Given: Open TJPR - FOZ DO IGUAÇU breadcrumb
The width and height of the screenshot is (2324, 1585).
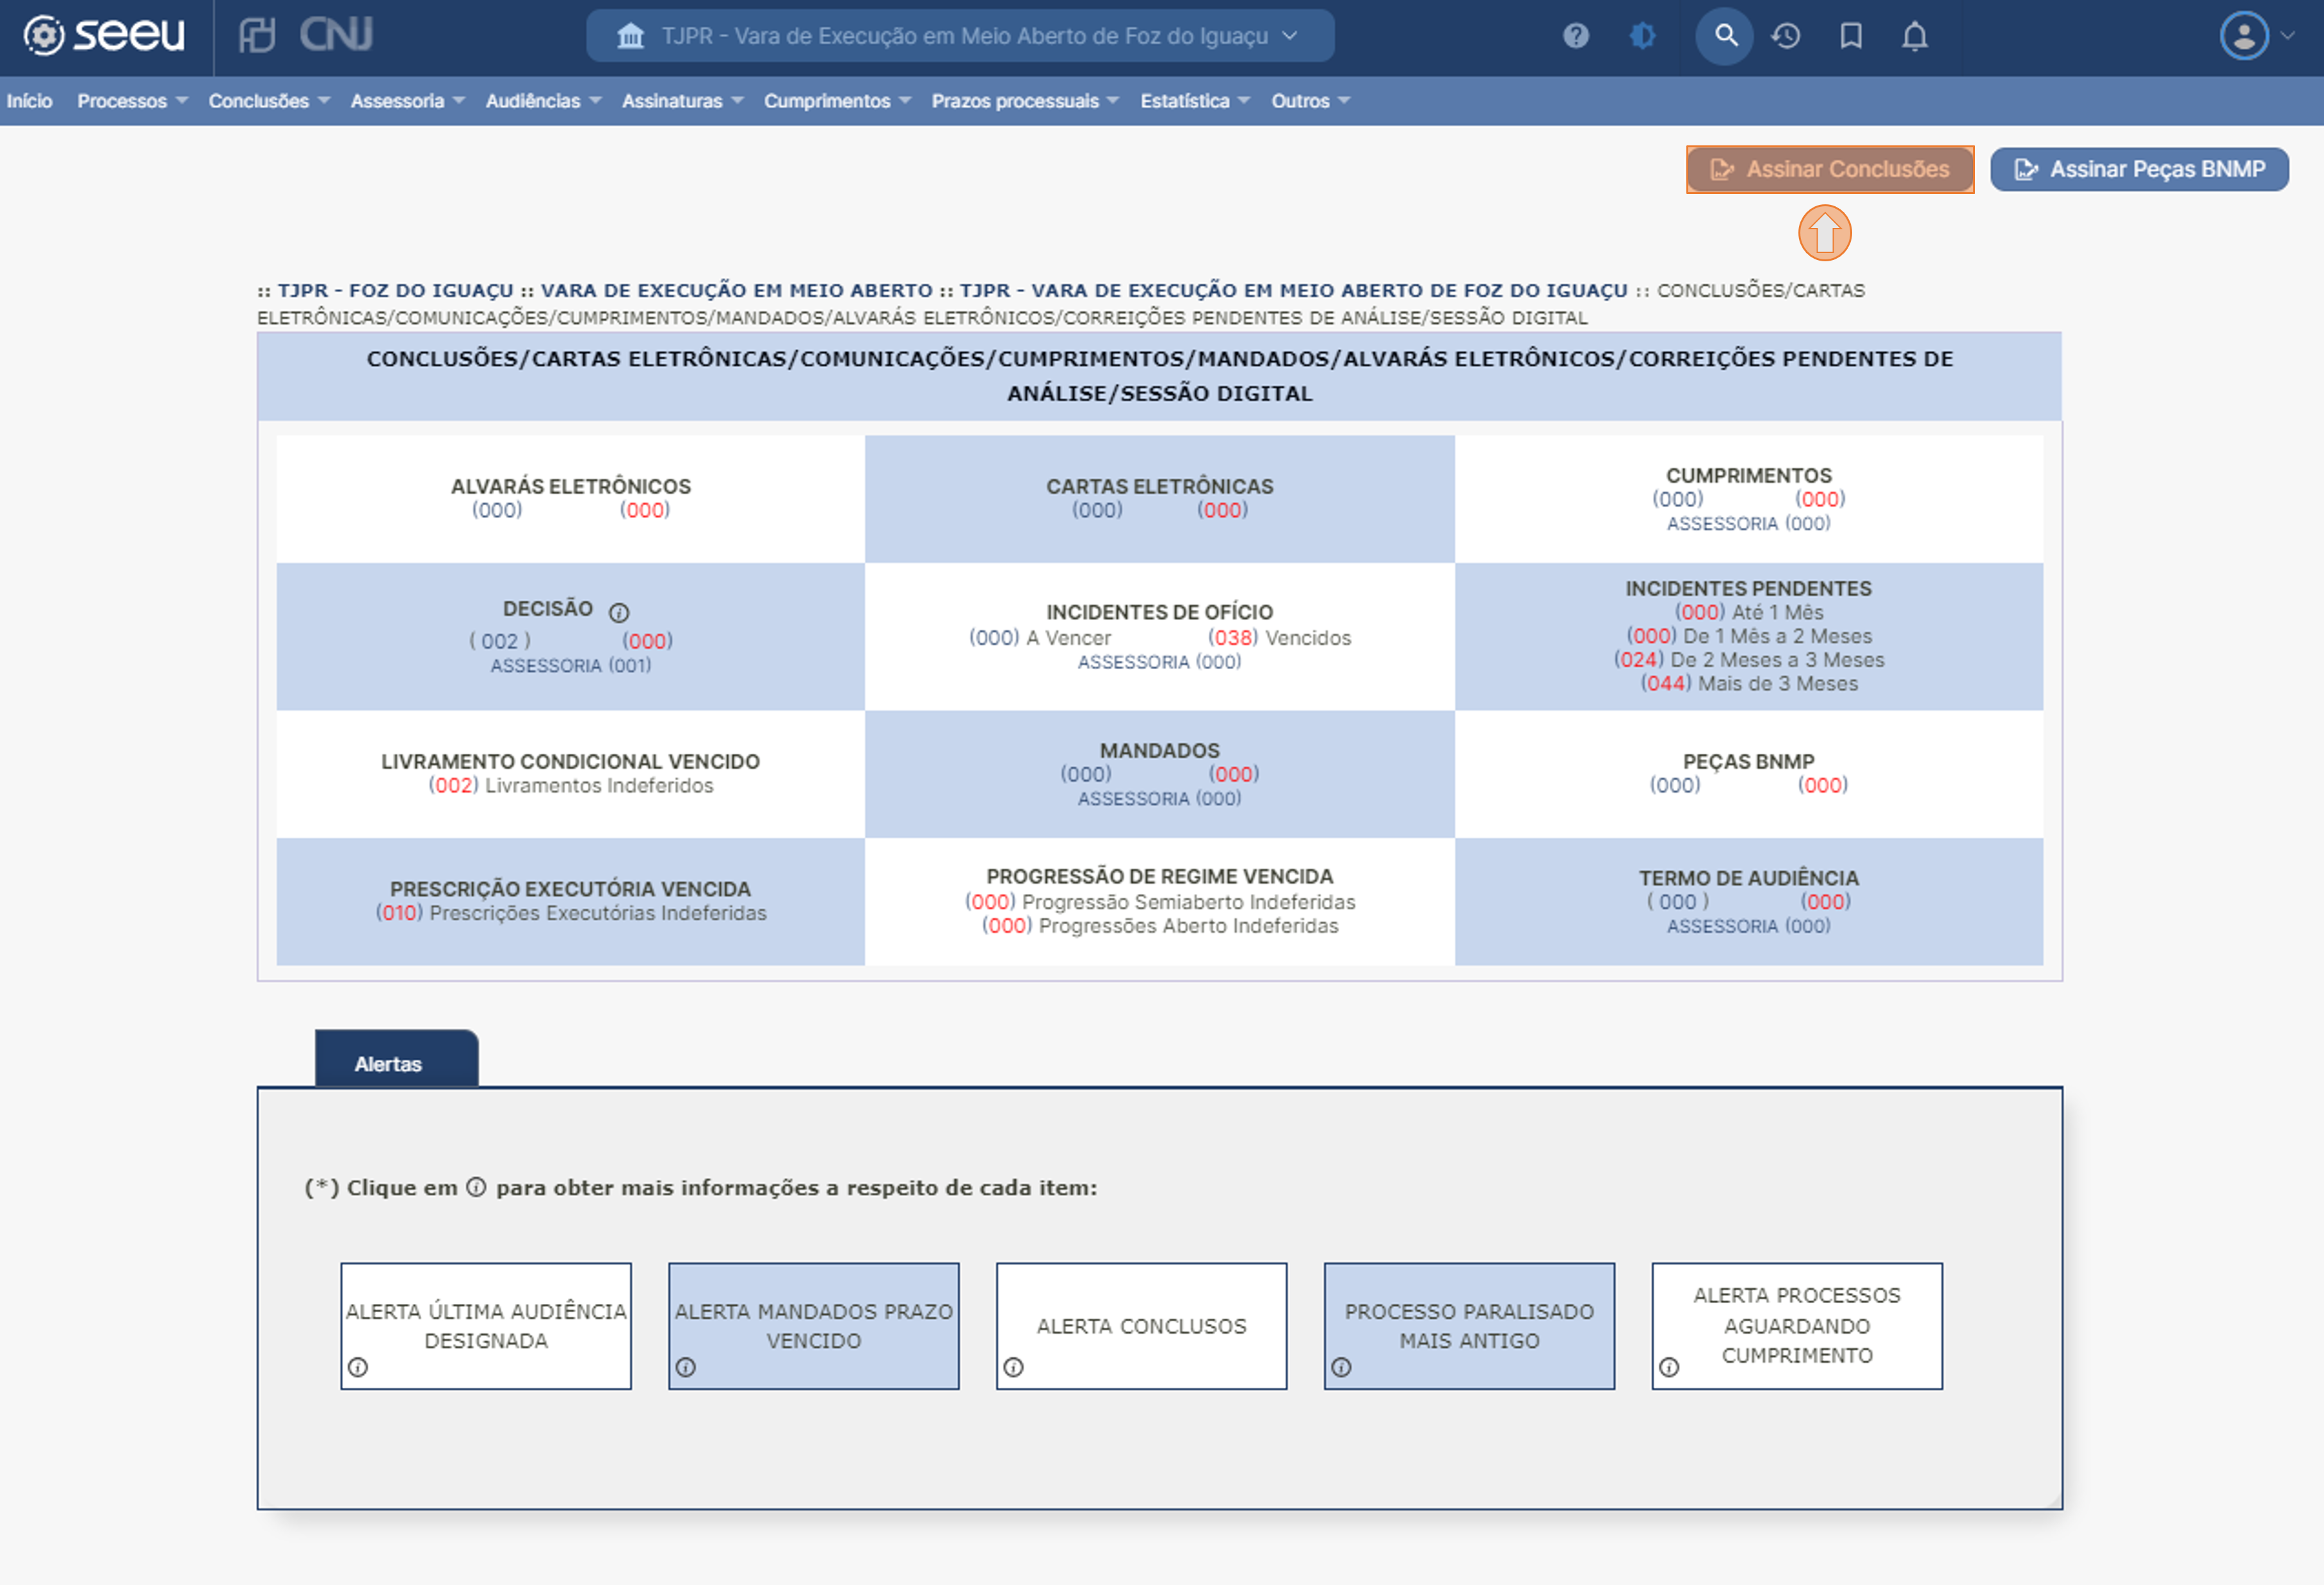Looking at the screenshot, I should point(395,290).
